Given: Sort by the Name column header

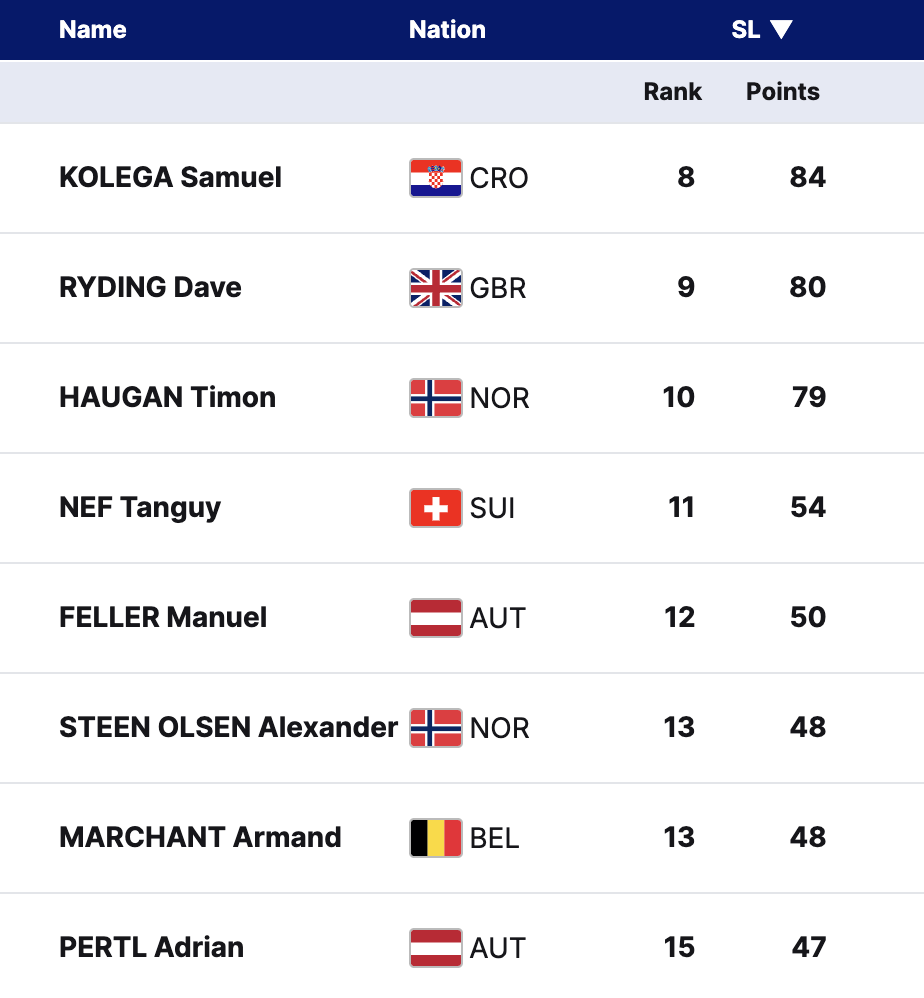Looking at the screenshot, I should click(x=93, y=30).
